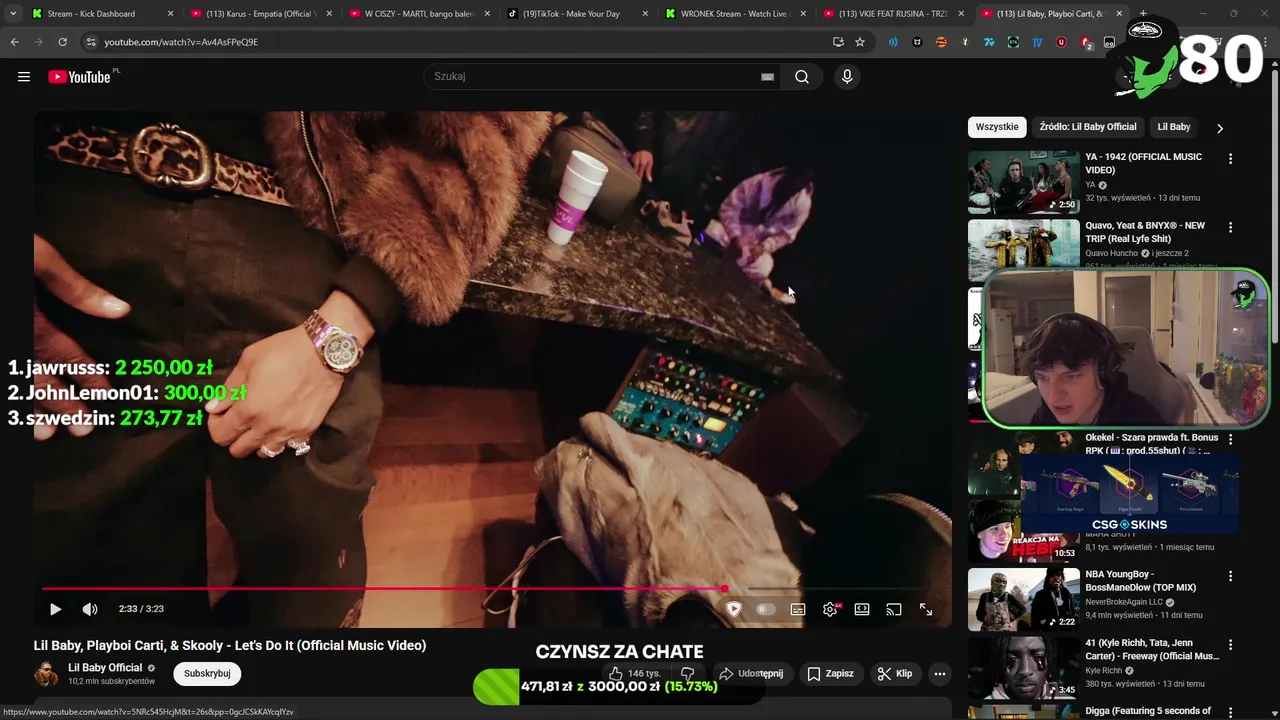Dislike the video with the thumbs down
Viewport: 1280px width, 720px height.
coord(687,674)
